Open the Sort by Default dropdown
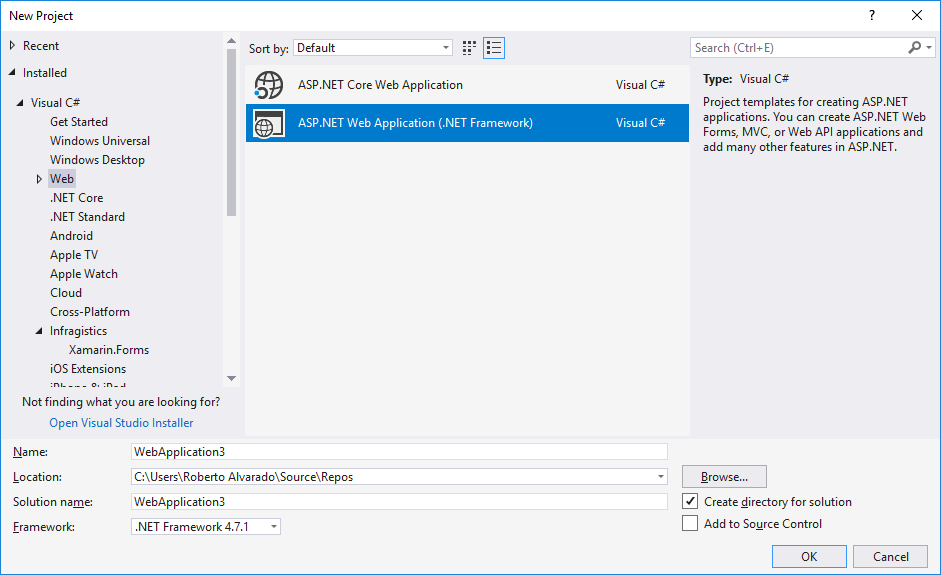The width and height of the screenshot is (941, 575). click(372, 48)
